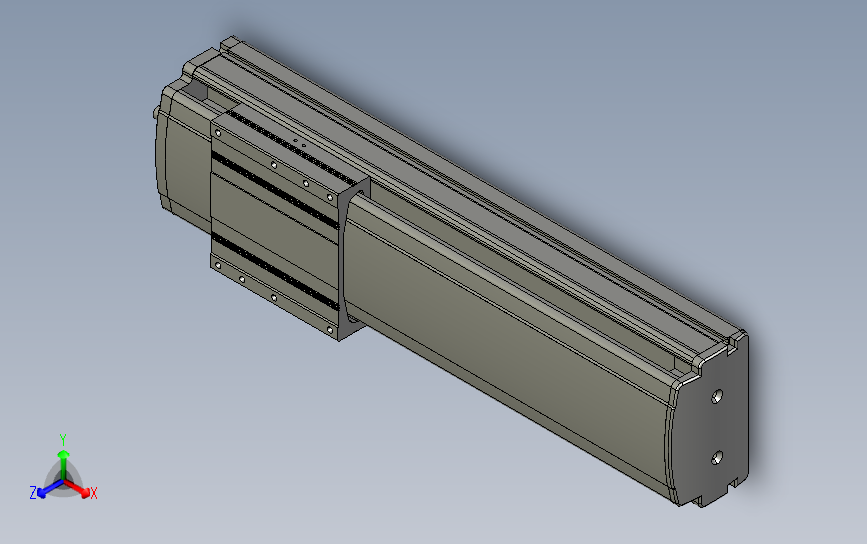
Task: Select the long front side cover of the actuator
Action: [x=509, y=354]
